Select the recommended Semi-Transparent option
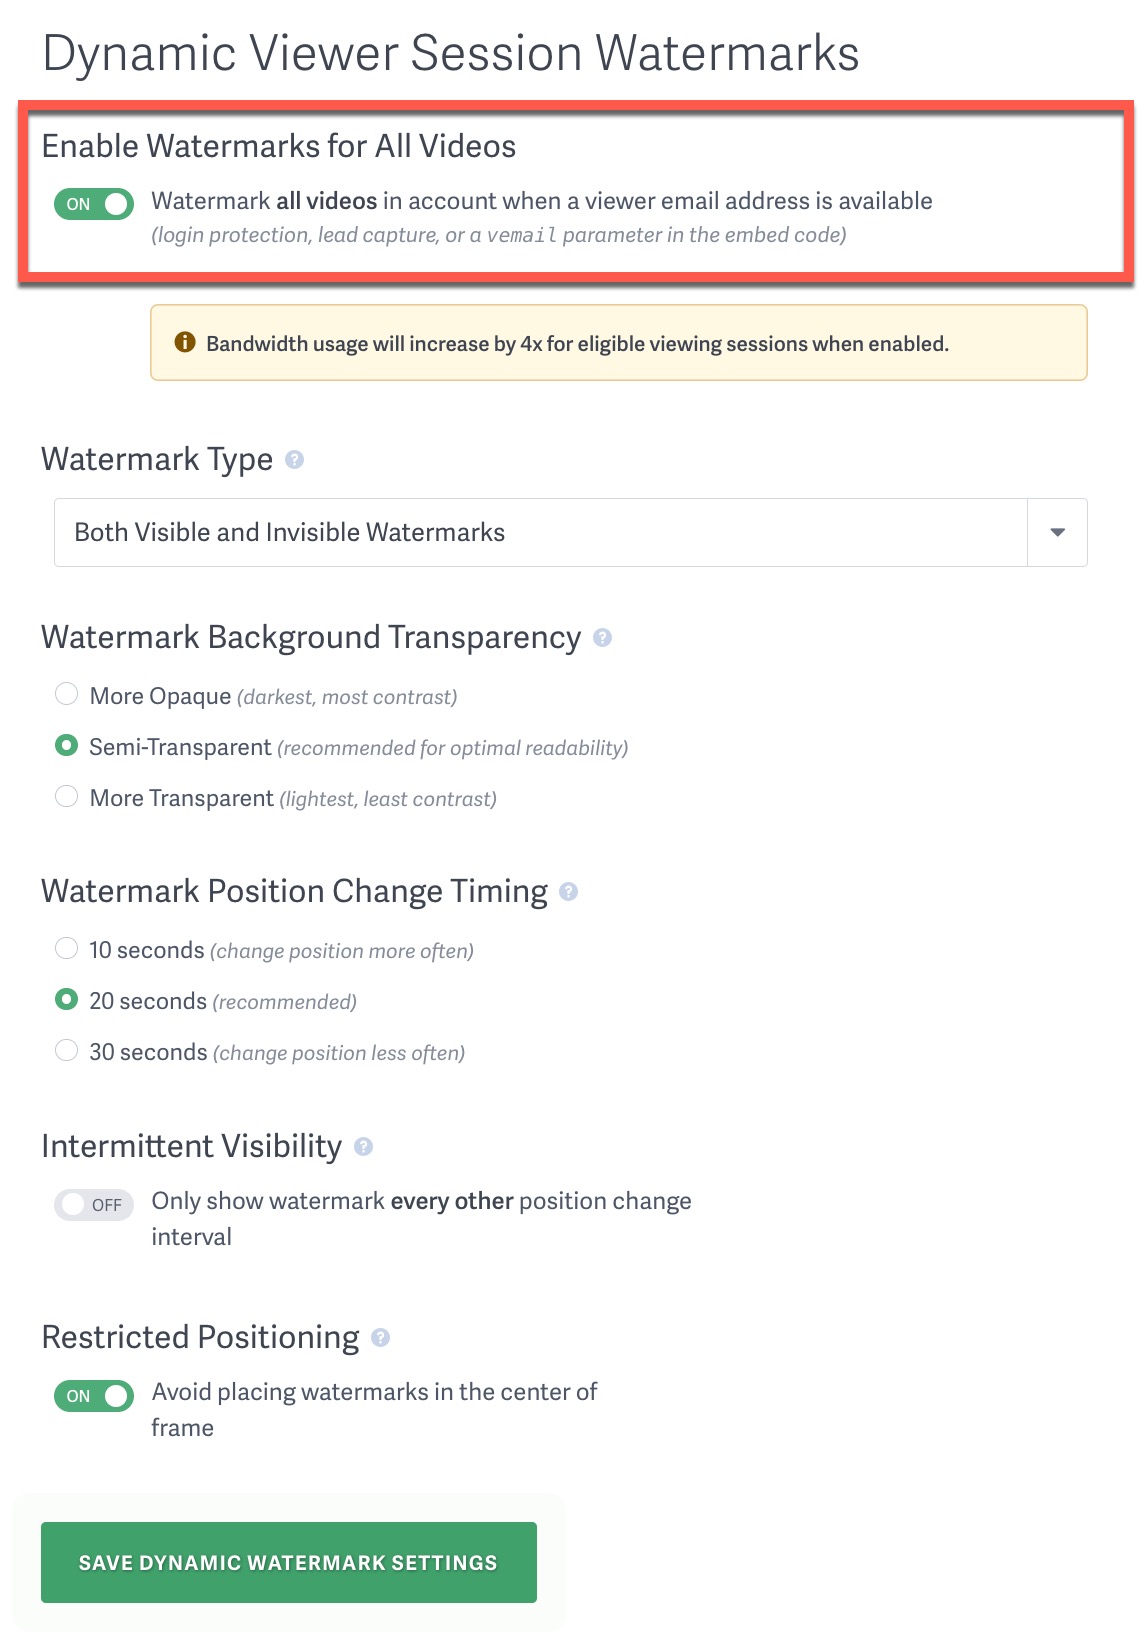This screenshot has width=1148, height=1636. pyautogui.click(x=66, y=744)
